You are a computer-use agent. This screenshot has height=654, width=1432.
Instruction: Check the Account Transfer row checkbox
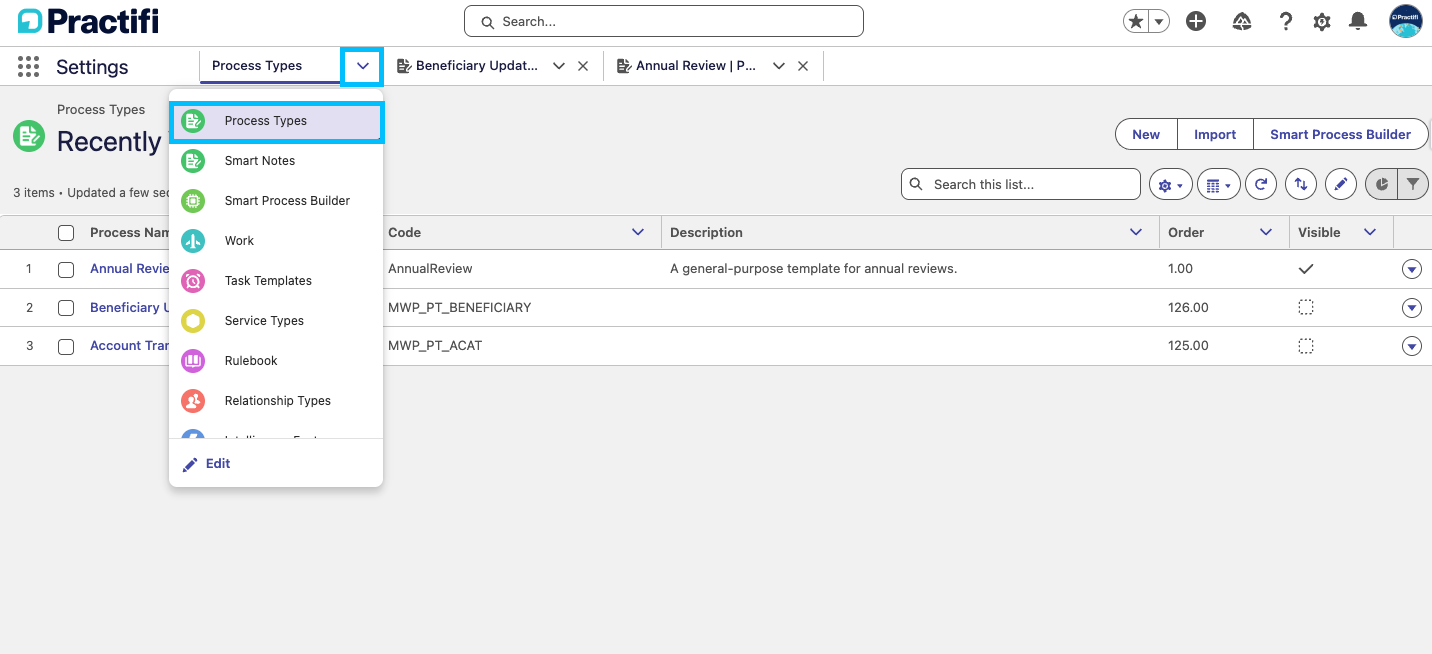(x=66, y=347)
